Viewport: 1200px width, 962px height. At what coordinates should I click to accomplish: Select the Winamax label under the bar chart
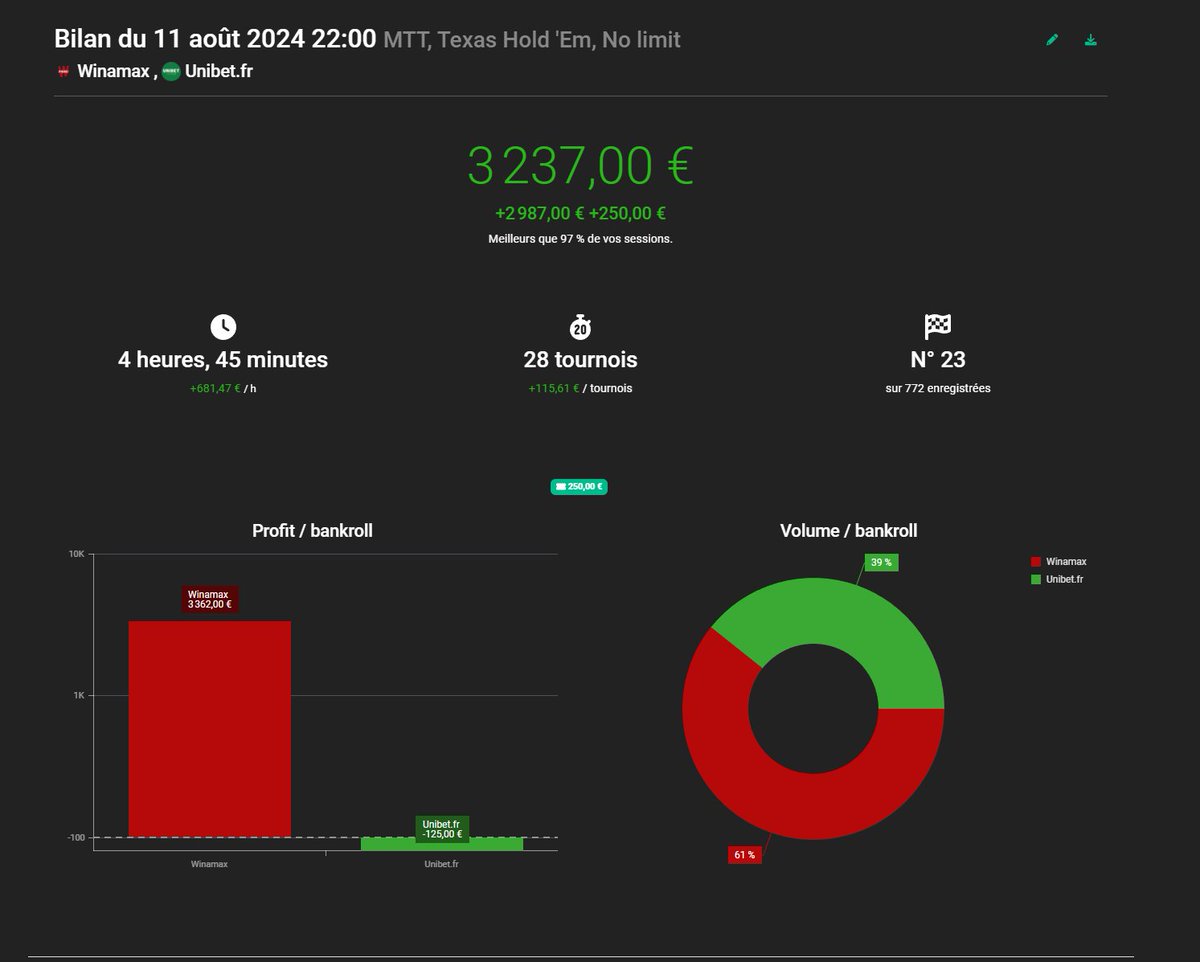(208, 863)
